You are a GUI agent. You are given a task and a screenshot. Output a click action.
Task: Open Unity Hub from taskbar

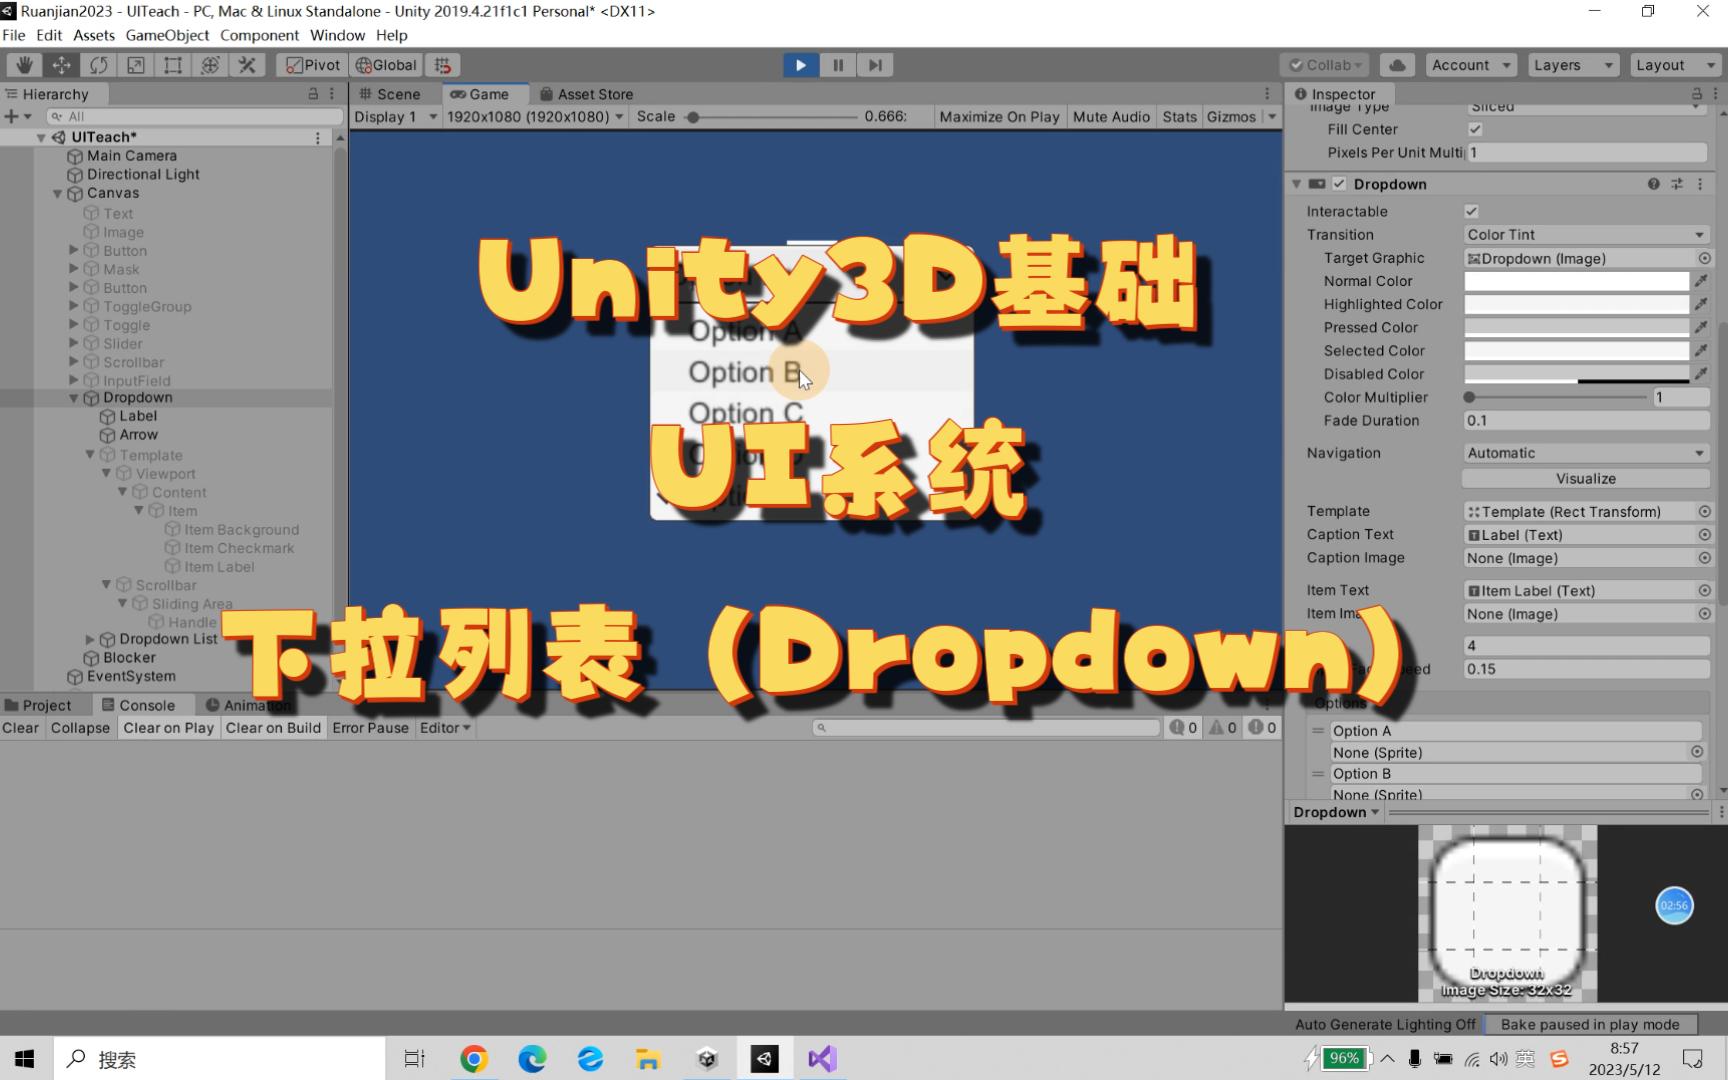click(707, 1059)
